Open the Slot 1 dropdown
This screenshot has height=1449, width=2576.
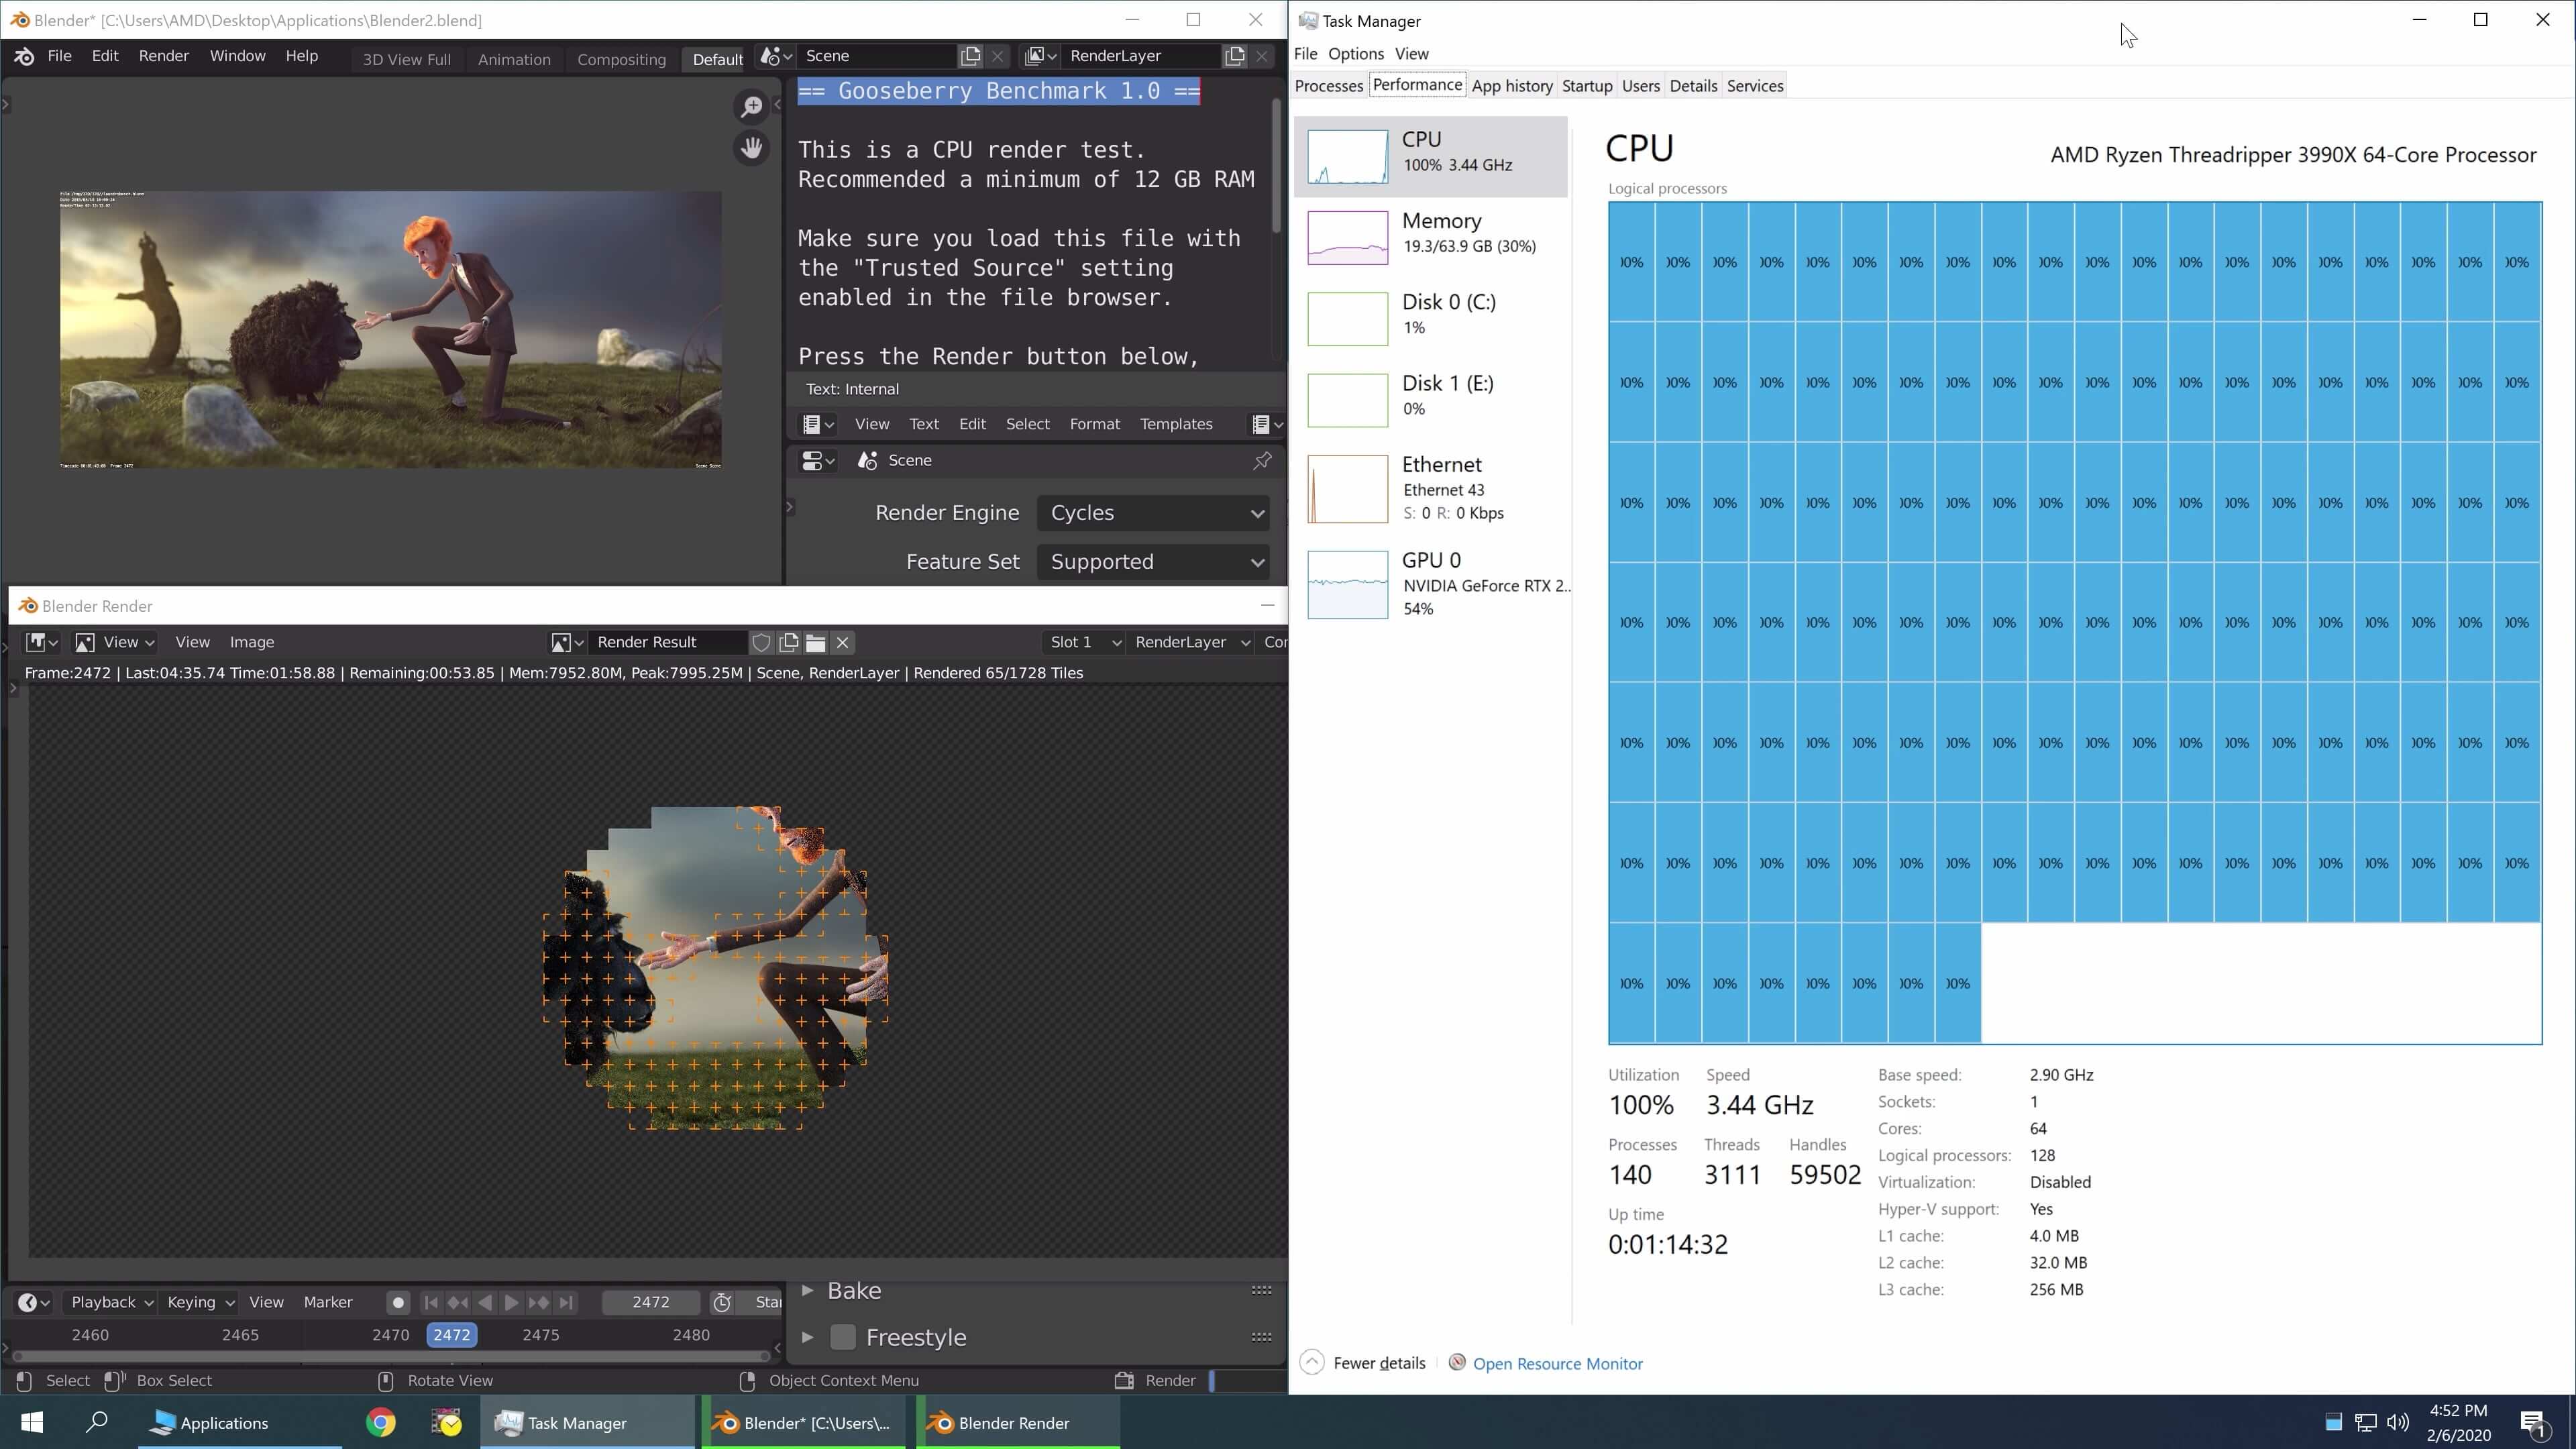pos(1084,642)
